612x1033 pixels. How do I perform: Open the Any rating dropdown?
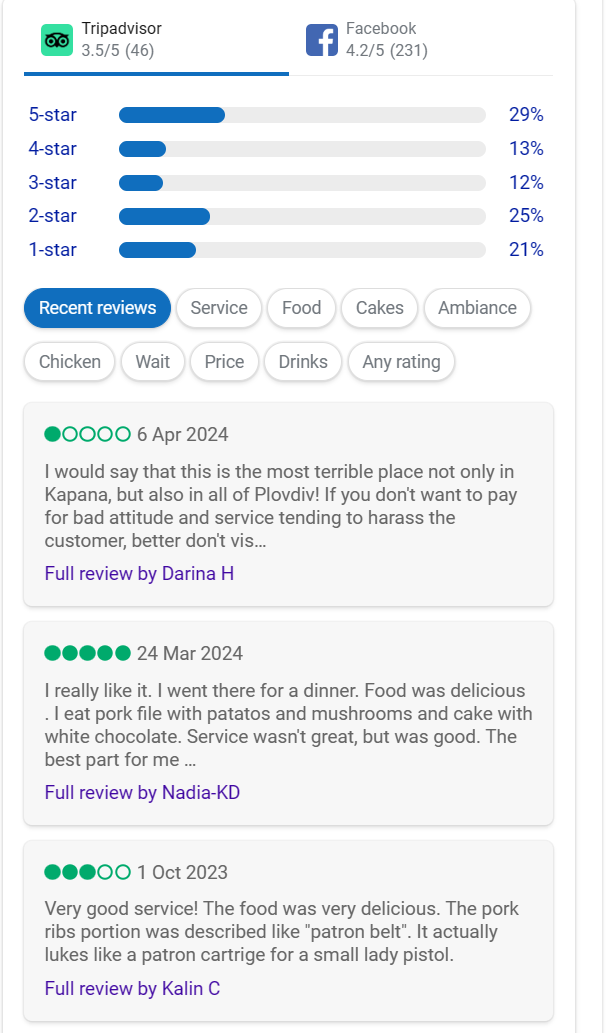point(401,362)
